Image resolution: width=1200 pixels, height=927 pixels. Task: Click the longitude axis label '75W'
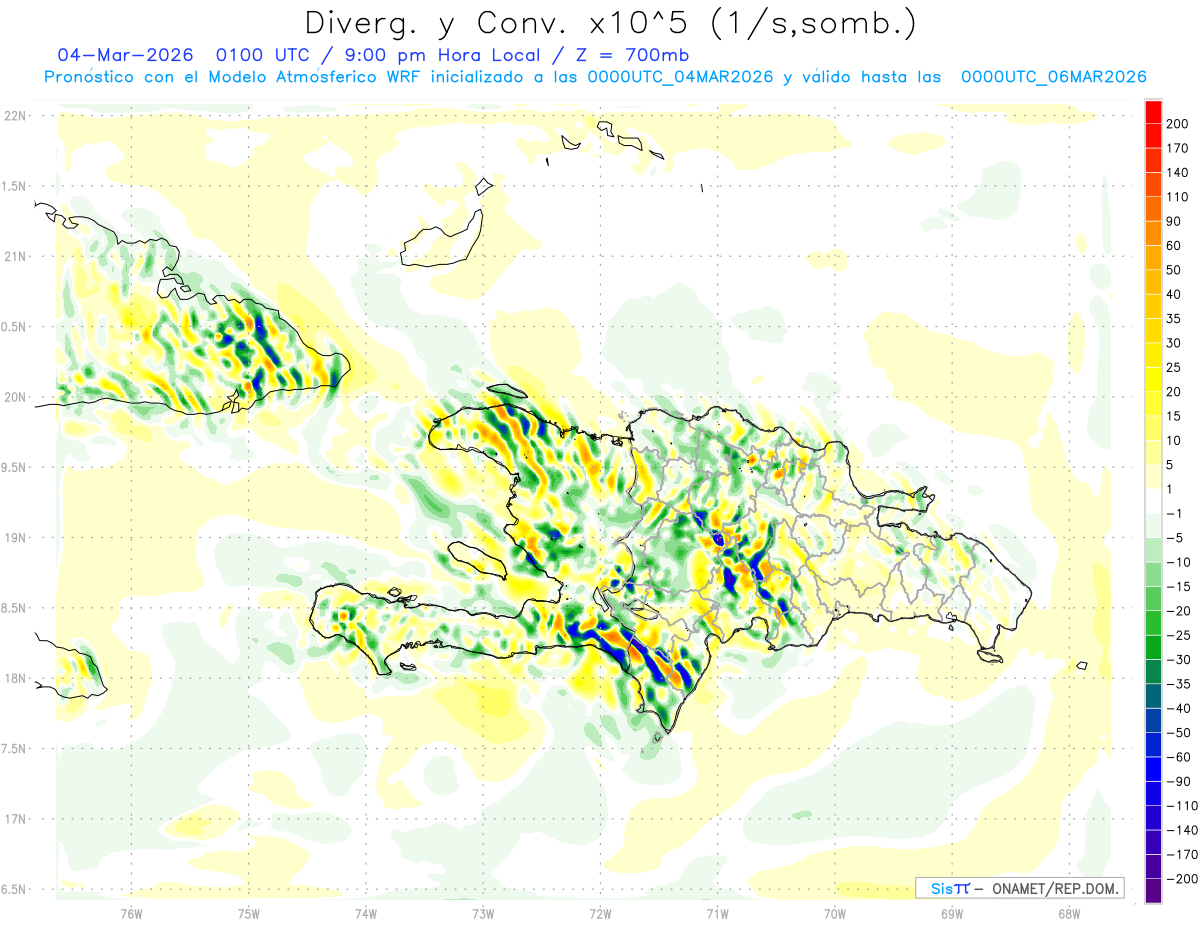tap(249, 913)
